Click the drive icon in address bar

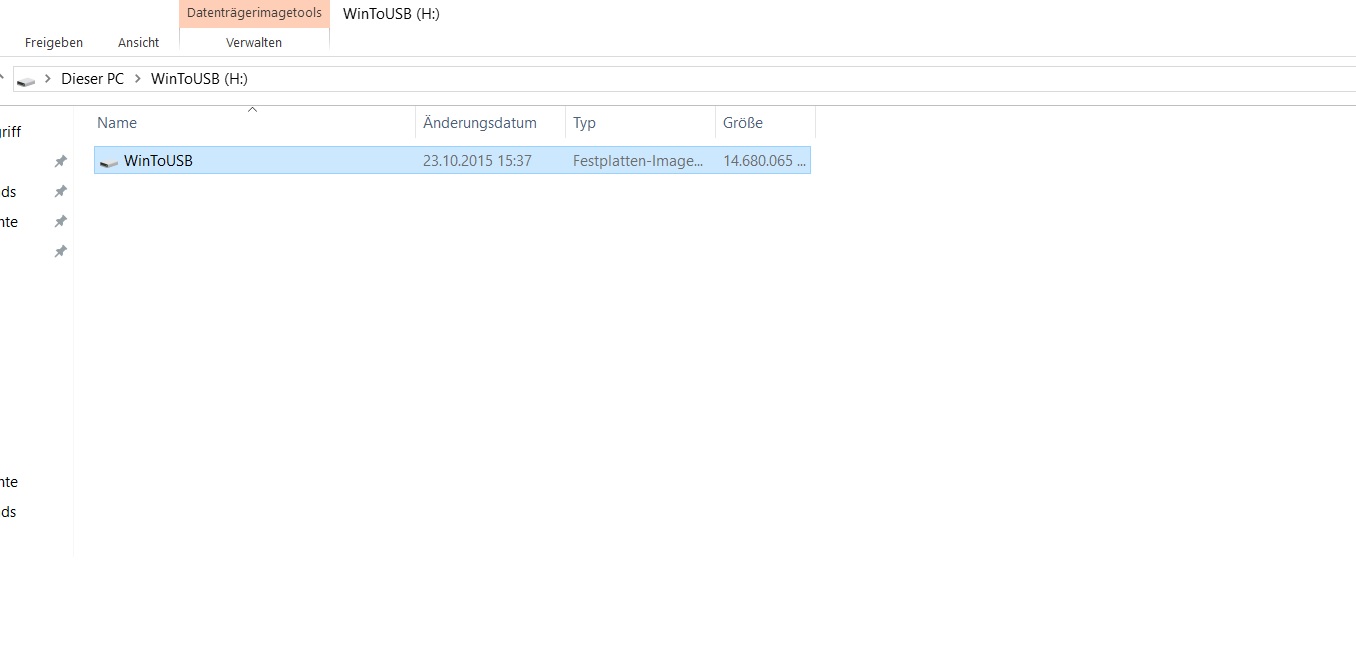[26, 80]
